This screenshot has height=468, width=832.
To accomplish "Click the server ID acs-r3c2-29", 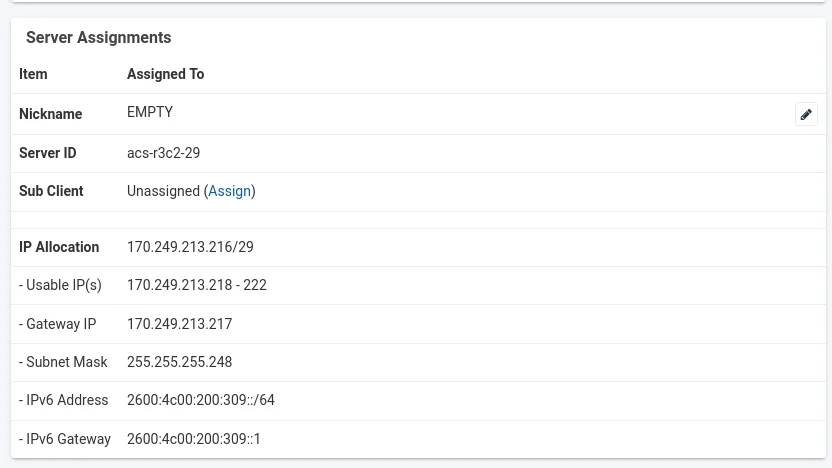I will pyautogui.click(x=163, y=153).
